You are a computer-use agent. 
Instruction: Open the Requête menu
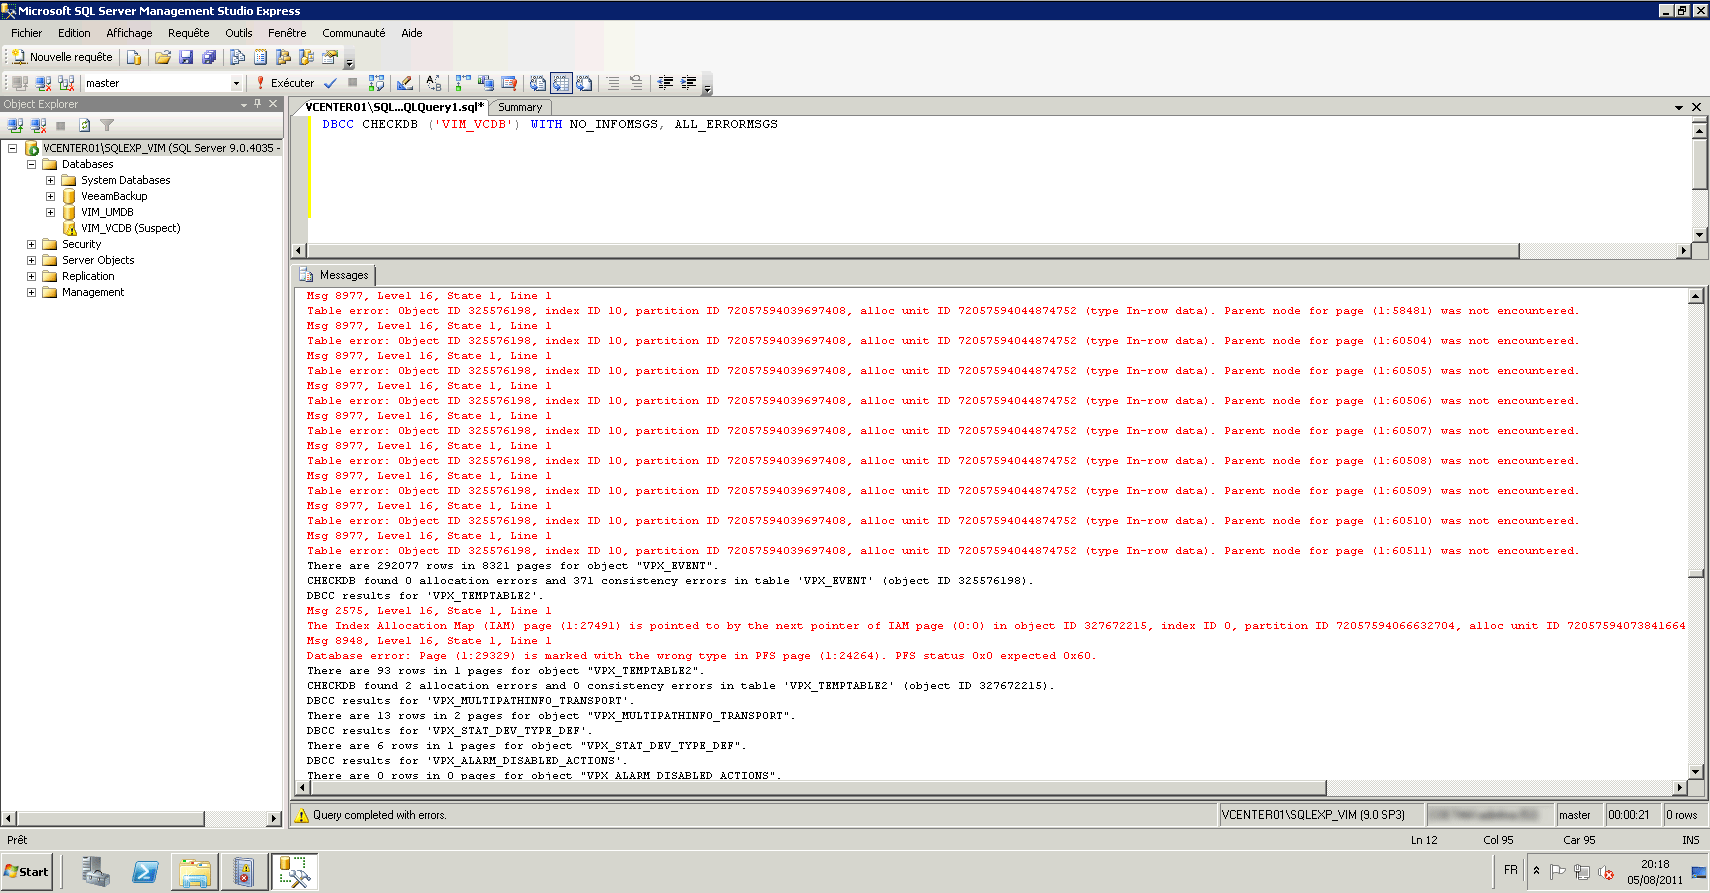pyautogui.click(x=189, y=33)
